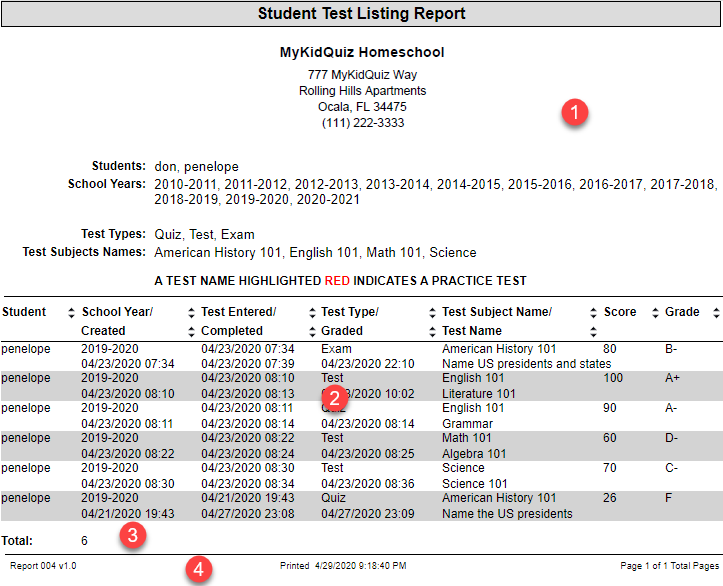Image resolution: width=723 pixels, height=586 pixels.
Task: Select the F grade cell
Action: click(x=668, y=498)
